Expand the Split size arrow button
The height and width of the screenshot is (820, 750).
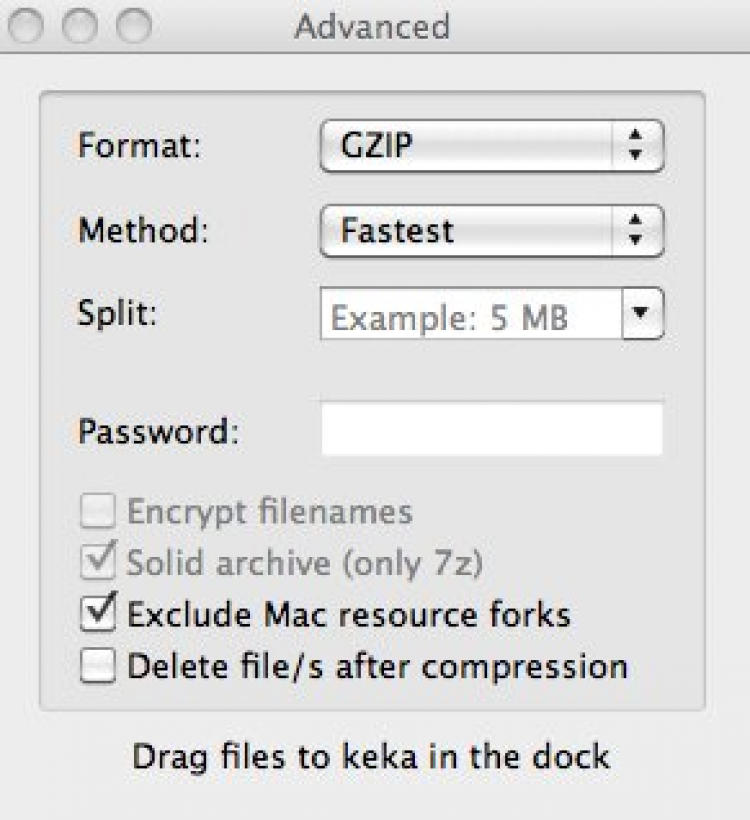(x=642, y=315)
